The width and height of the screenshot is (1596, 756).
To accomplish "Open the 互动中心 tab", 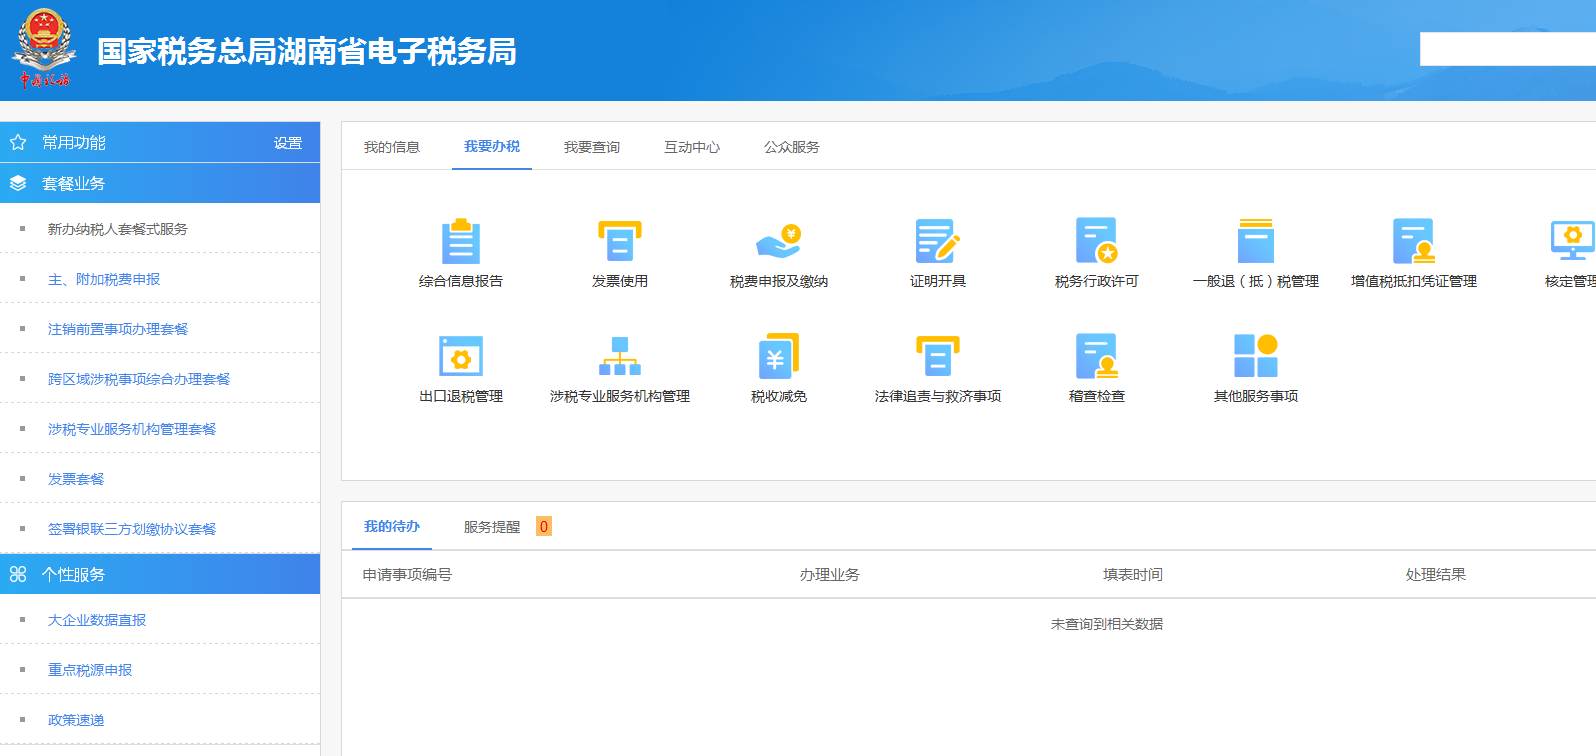I will coord(692,147).
